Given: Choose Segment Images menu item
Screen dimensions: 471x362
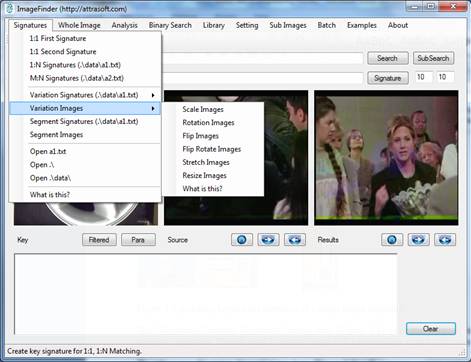Looking at the screenshot, I should tap(85, 135).
